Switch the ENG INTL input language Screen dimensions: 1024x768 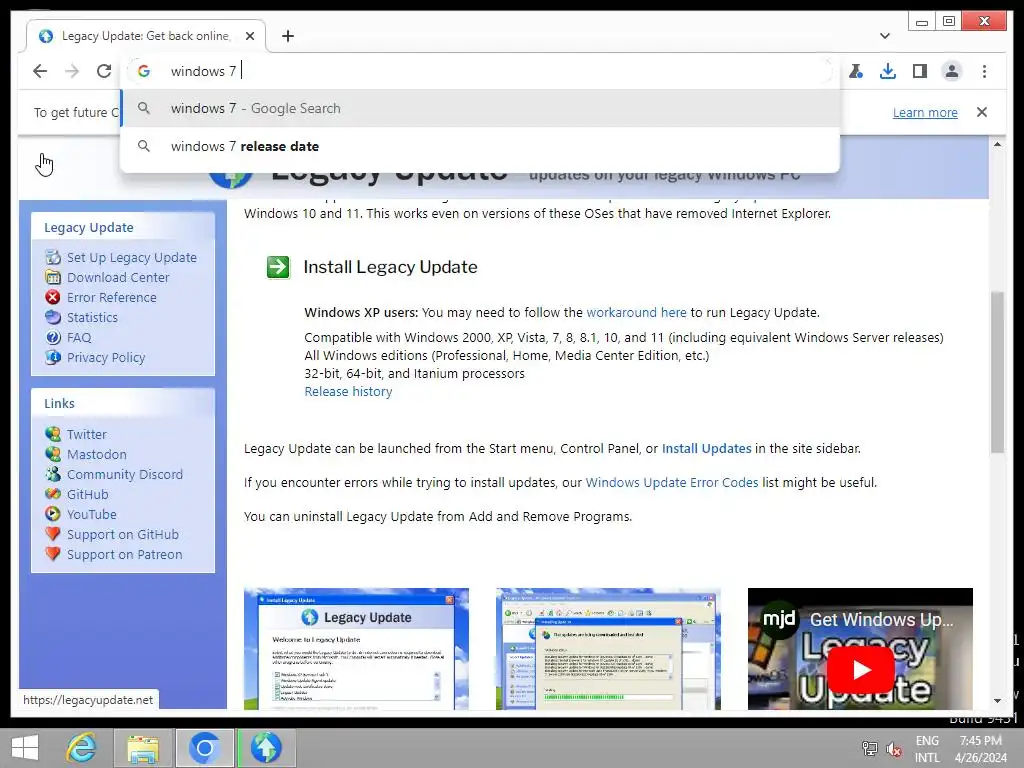click(x=927, y=749)
